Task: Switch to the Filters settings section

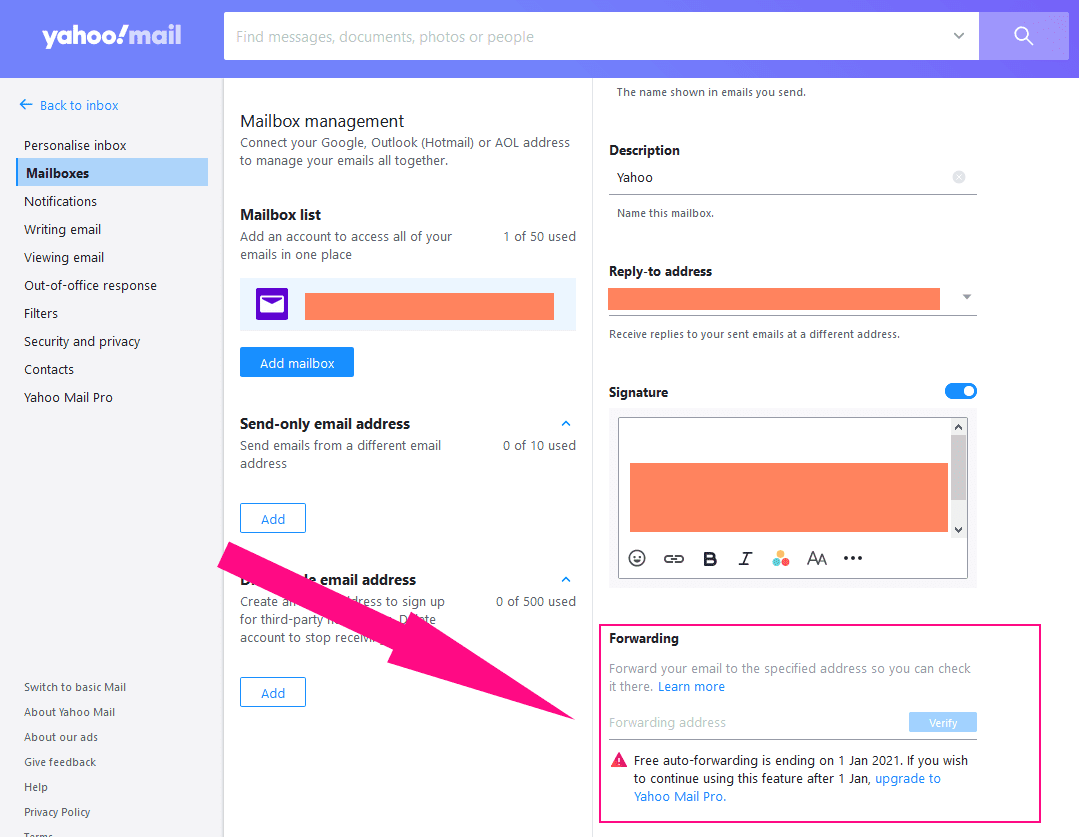Action: 41,313
